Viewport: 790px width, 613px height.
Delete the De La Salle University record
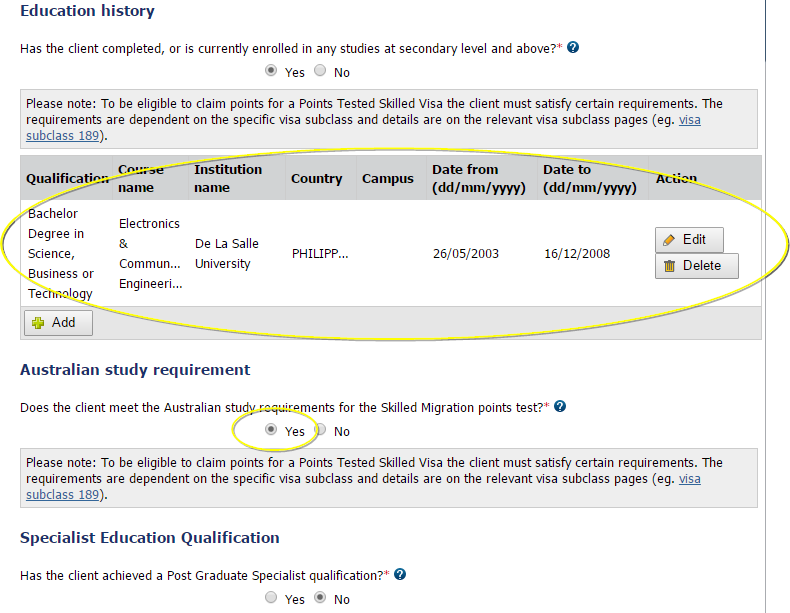(x=696, y=266)
